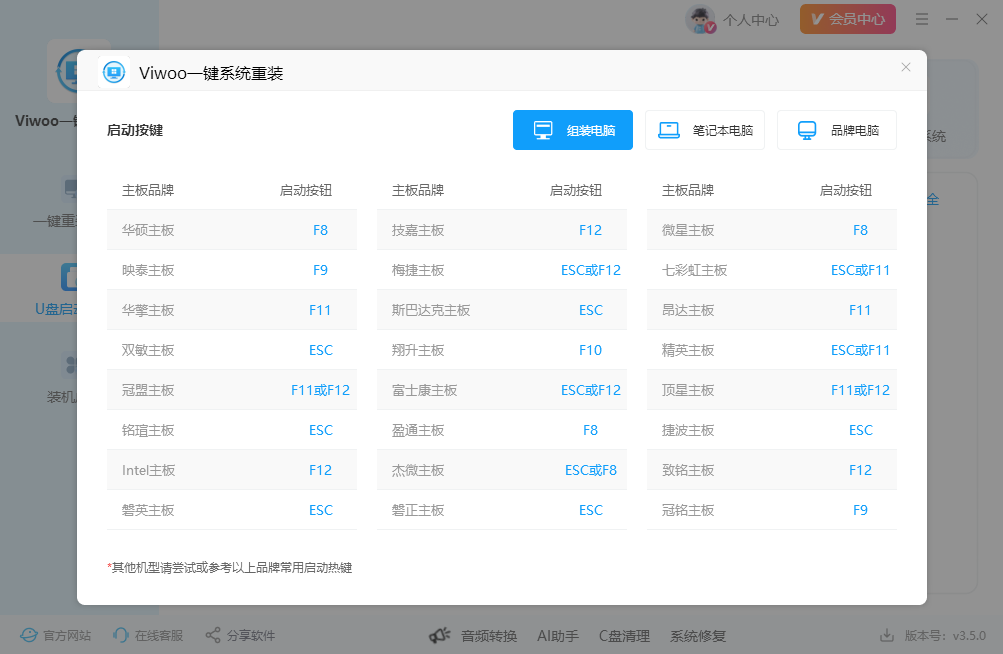Viewport: 1003px width, 654px height.
Task: Open 系统修复 tool
Action: 698,636
